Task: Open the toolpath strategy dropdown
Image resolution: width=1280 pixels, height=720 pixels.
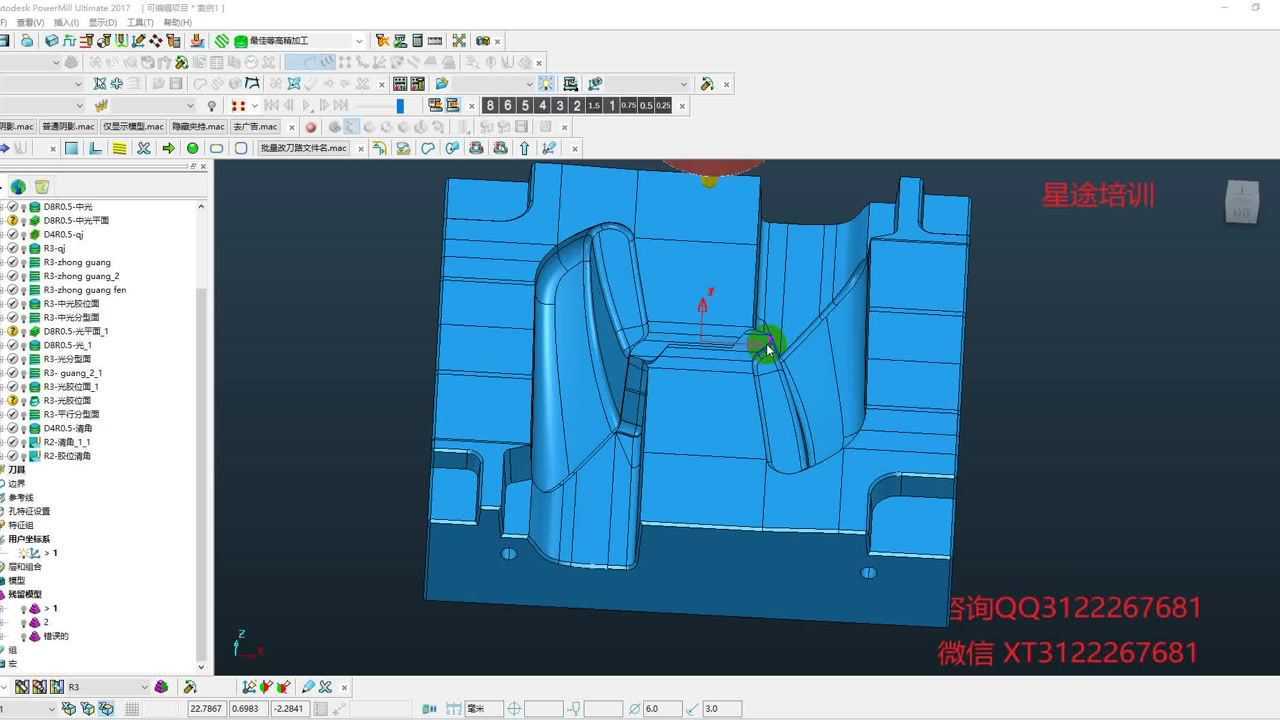Action: coord(359,41)
